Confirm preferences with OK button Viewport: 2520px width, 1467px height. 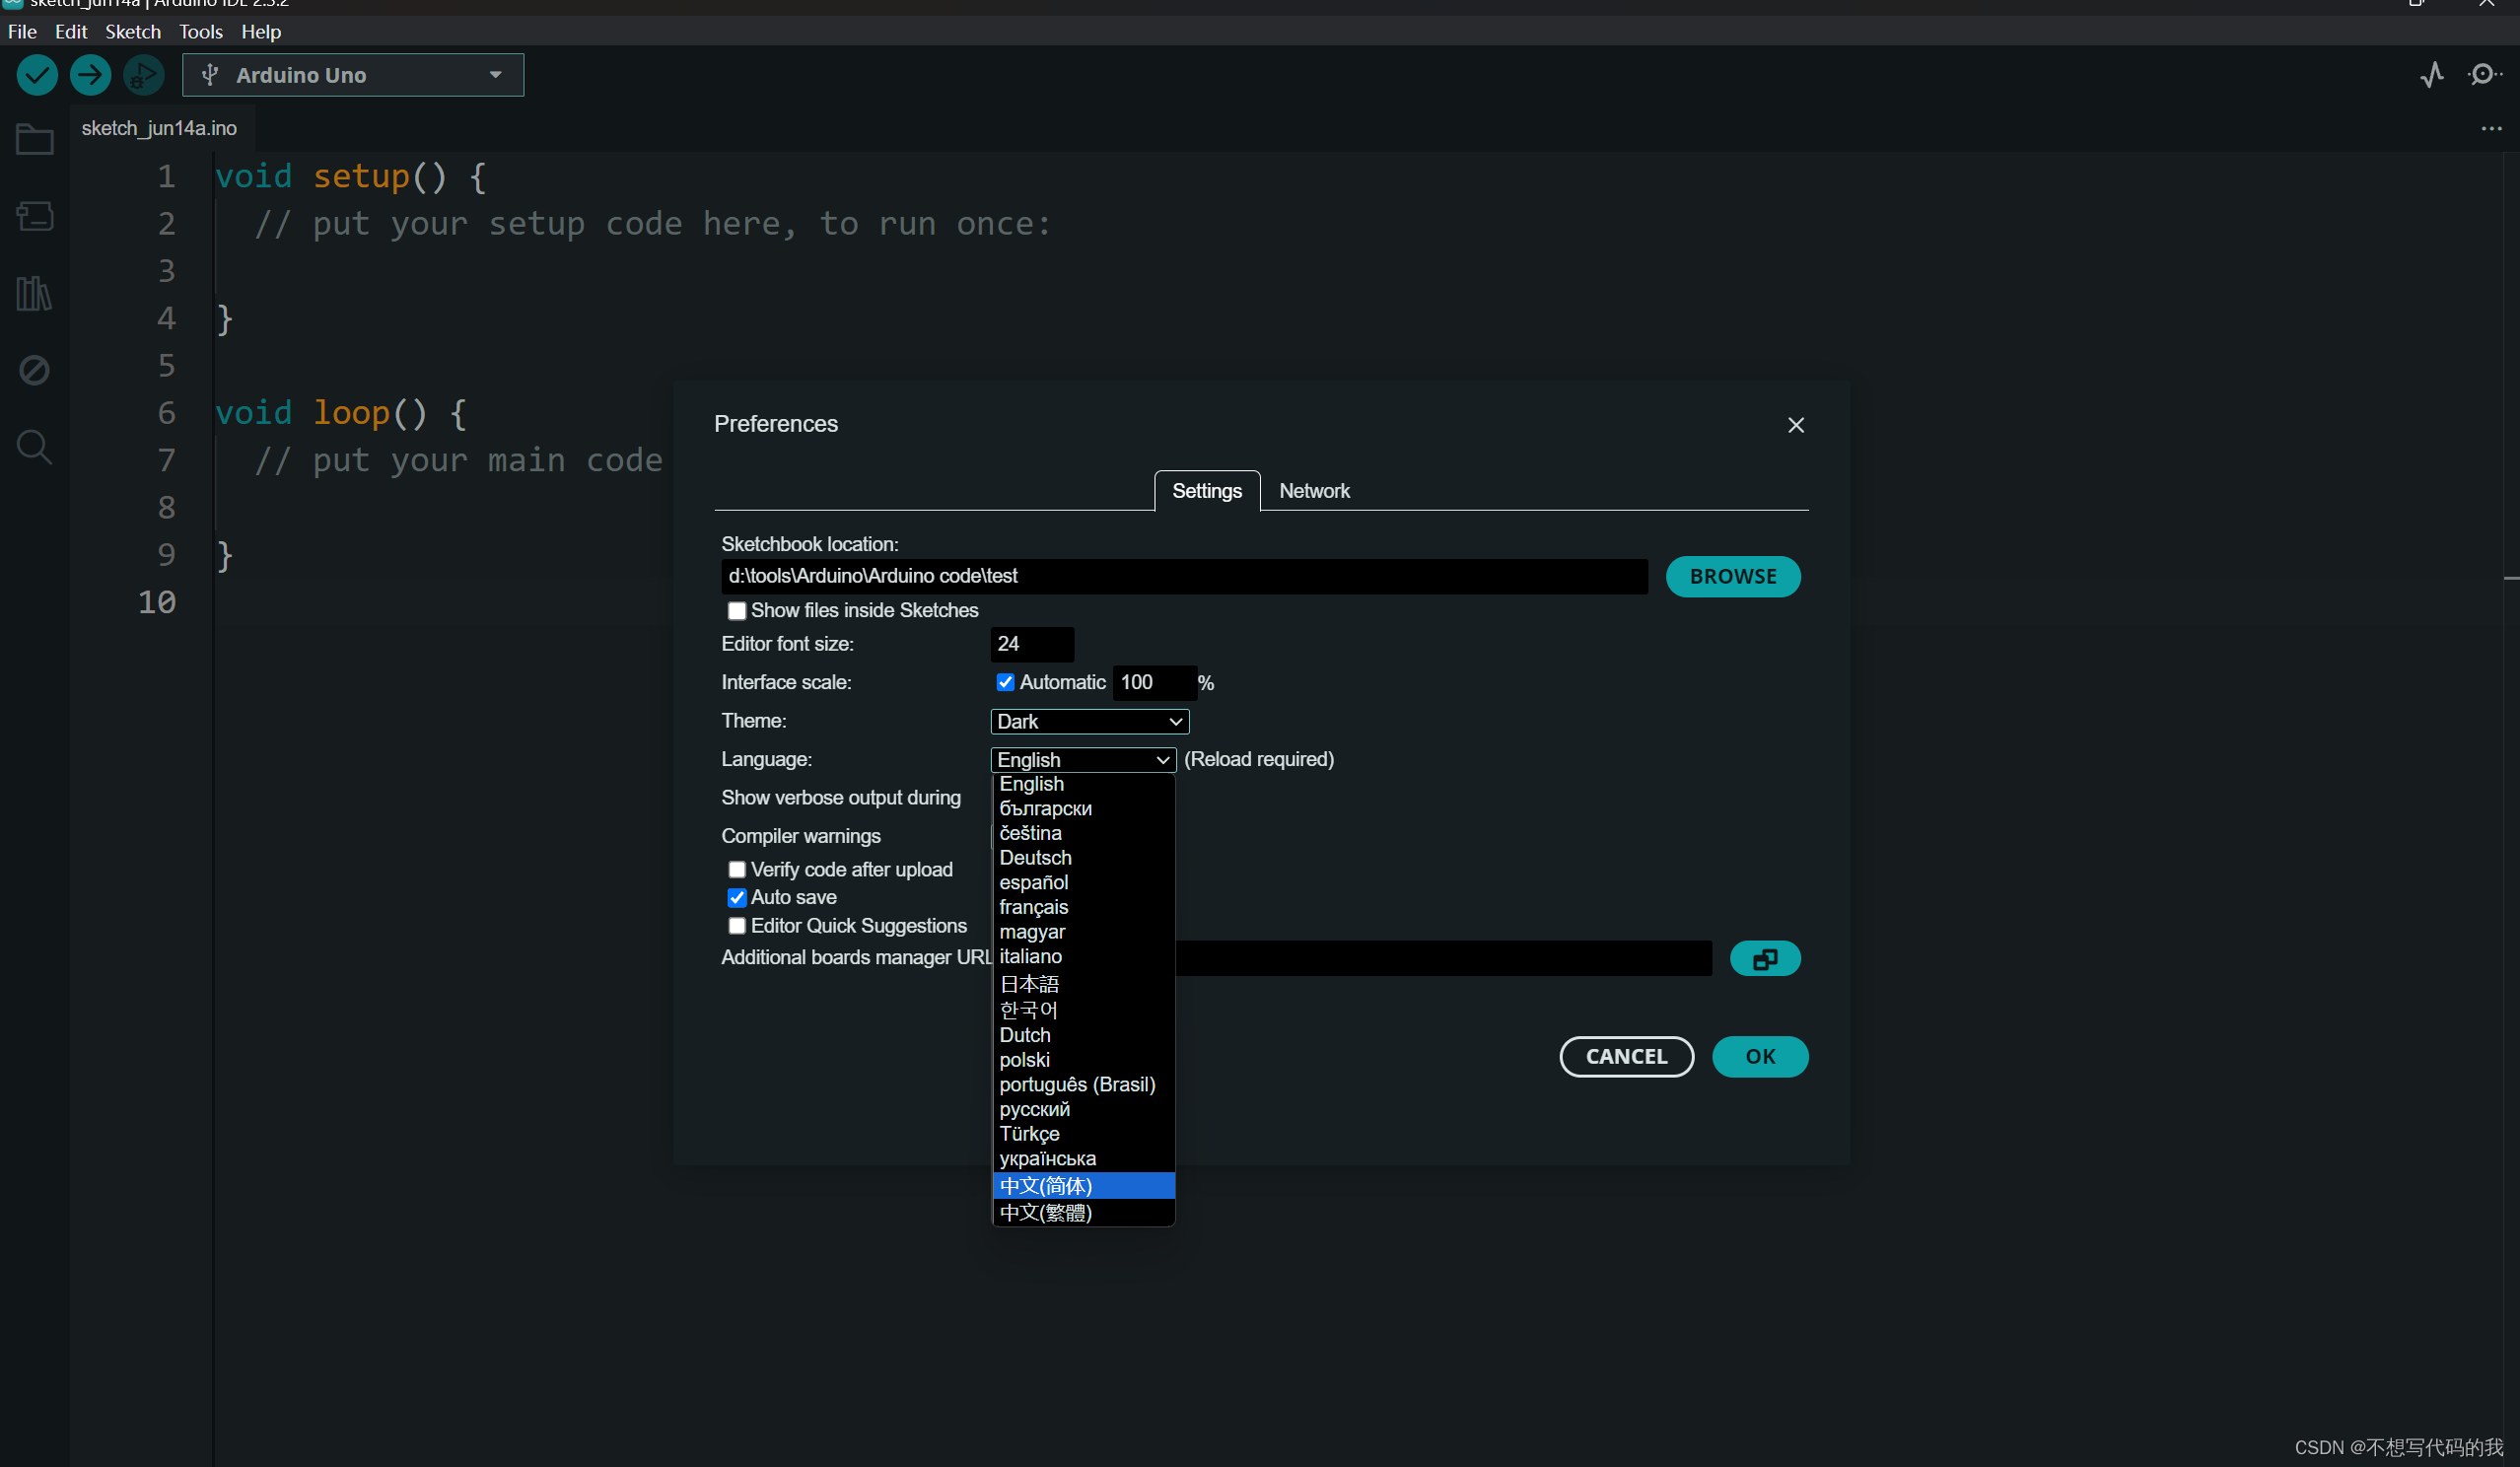click(x=1760, y=1057)
